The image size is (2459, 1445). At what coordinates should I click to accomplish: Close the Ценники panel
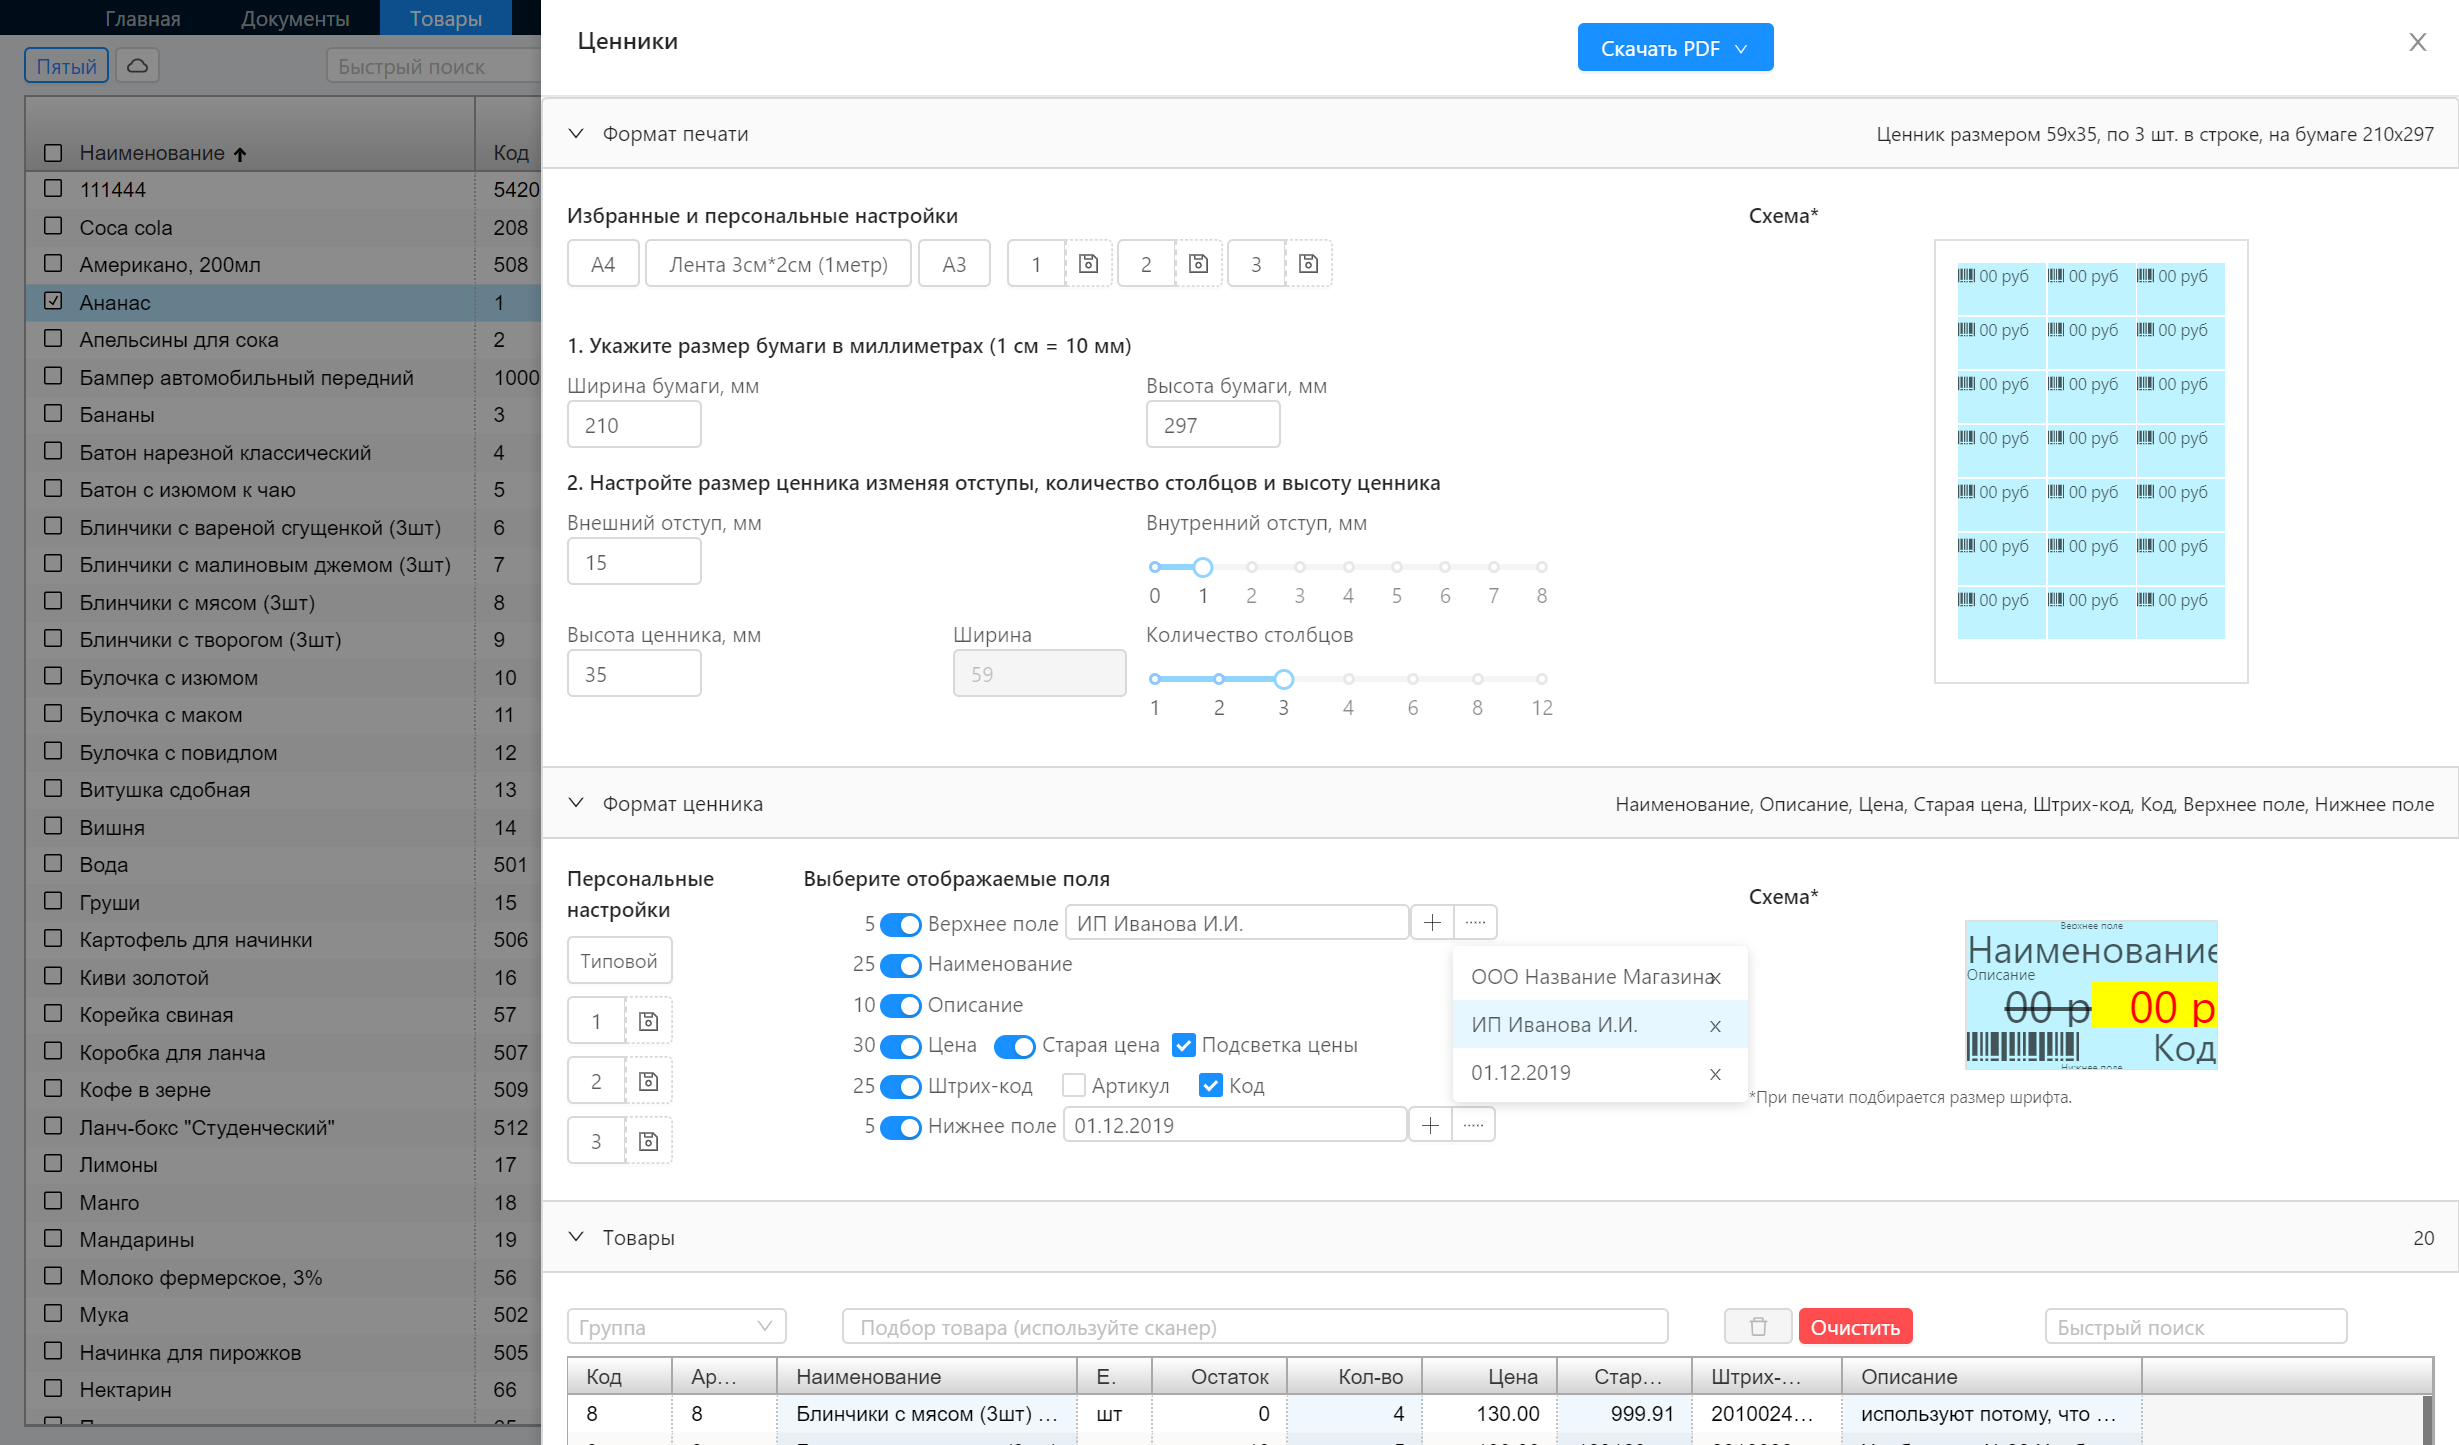(x=2418, y=42)
